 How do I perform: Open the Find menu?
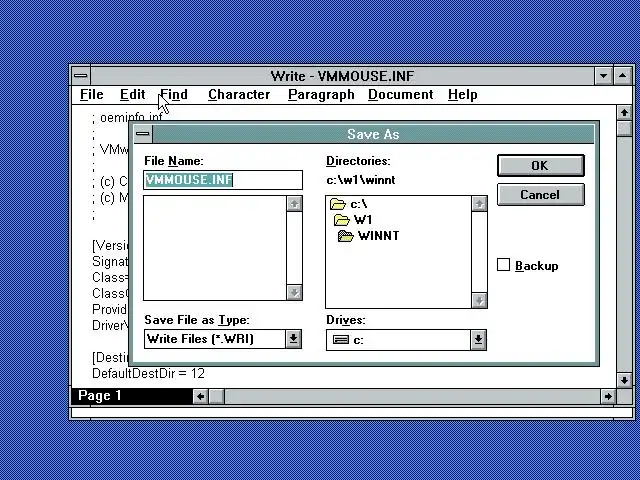click(174, 95)
